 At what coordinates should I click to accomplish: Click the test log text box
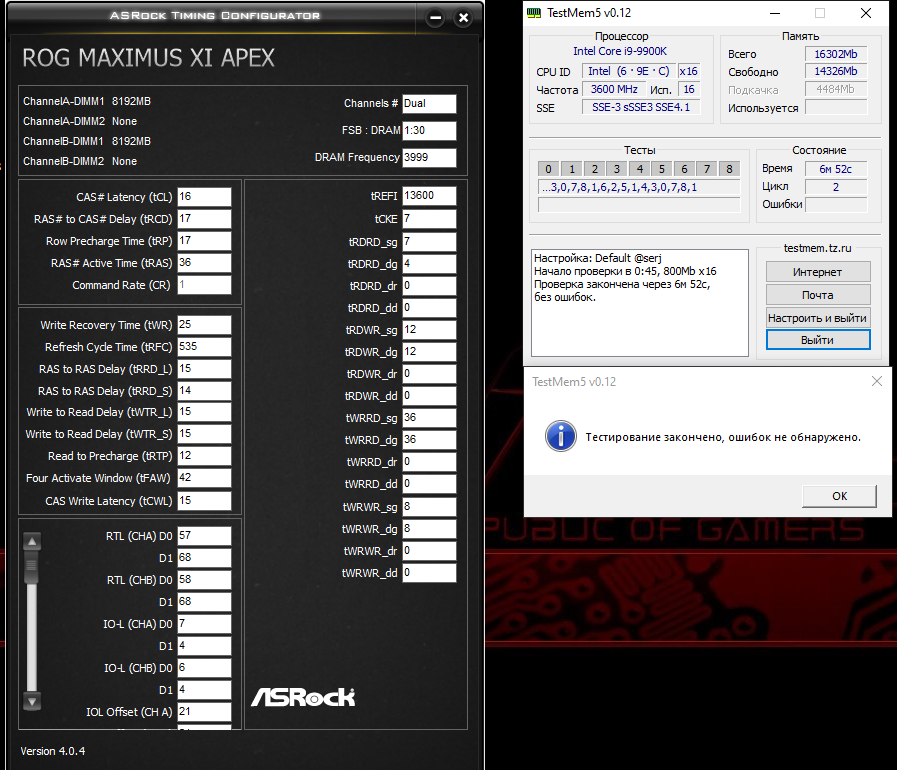coord(640,303)
